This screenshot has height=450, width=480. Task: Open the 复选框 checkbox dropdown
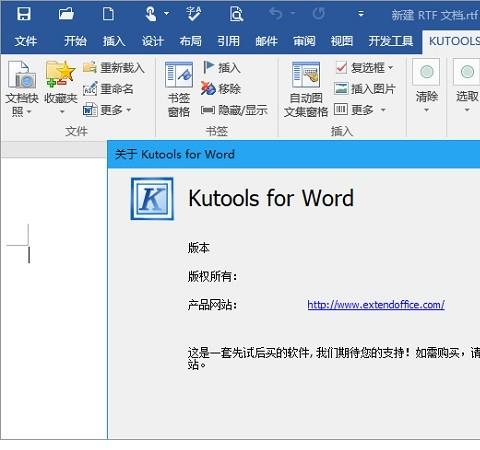(365, 68)
